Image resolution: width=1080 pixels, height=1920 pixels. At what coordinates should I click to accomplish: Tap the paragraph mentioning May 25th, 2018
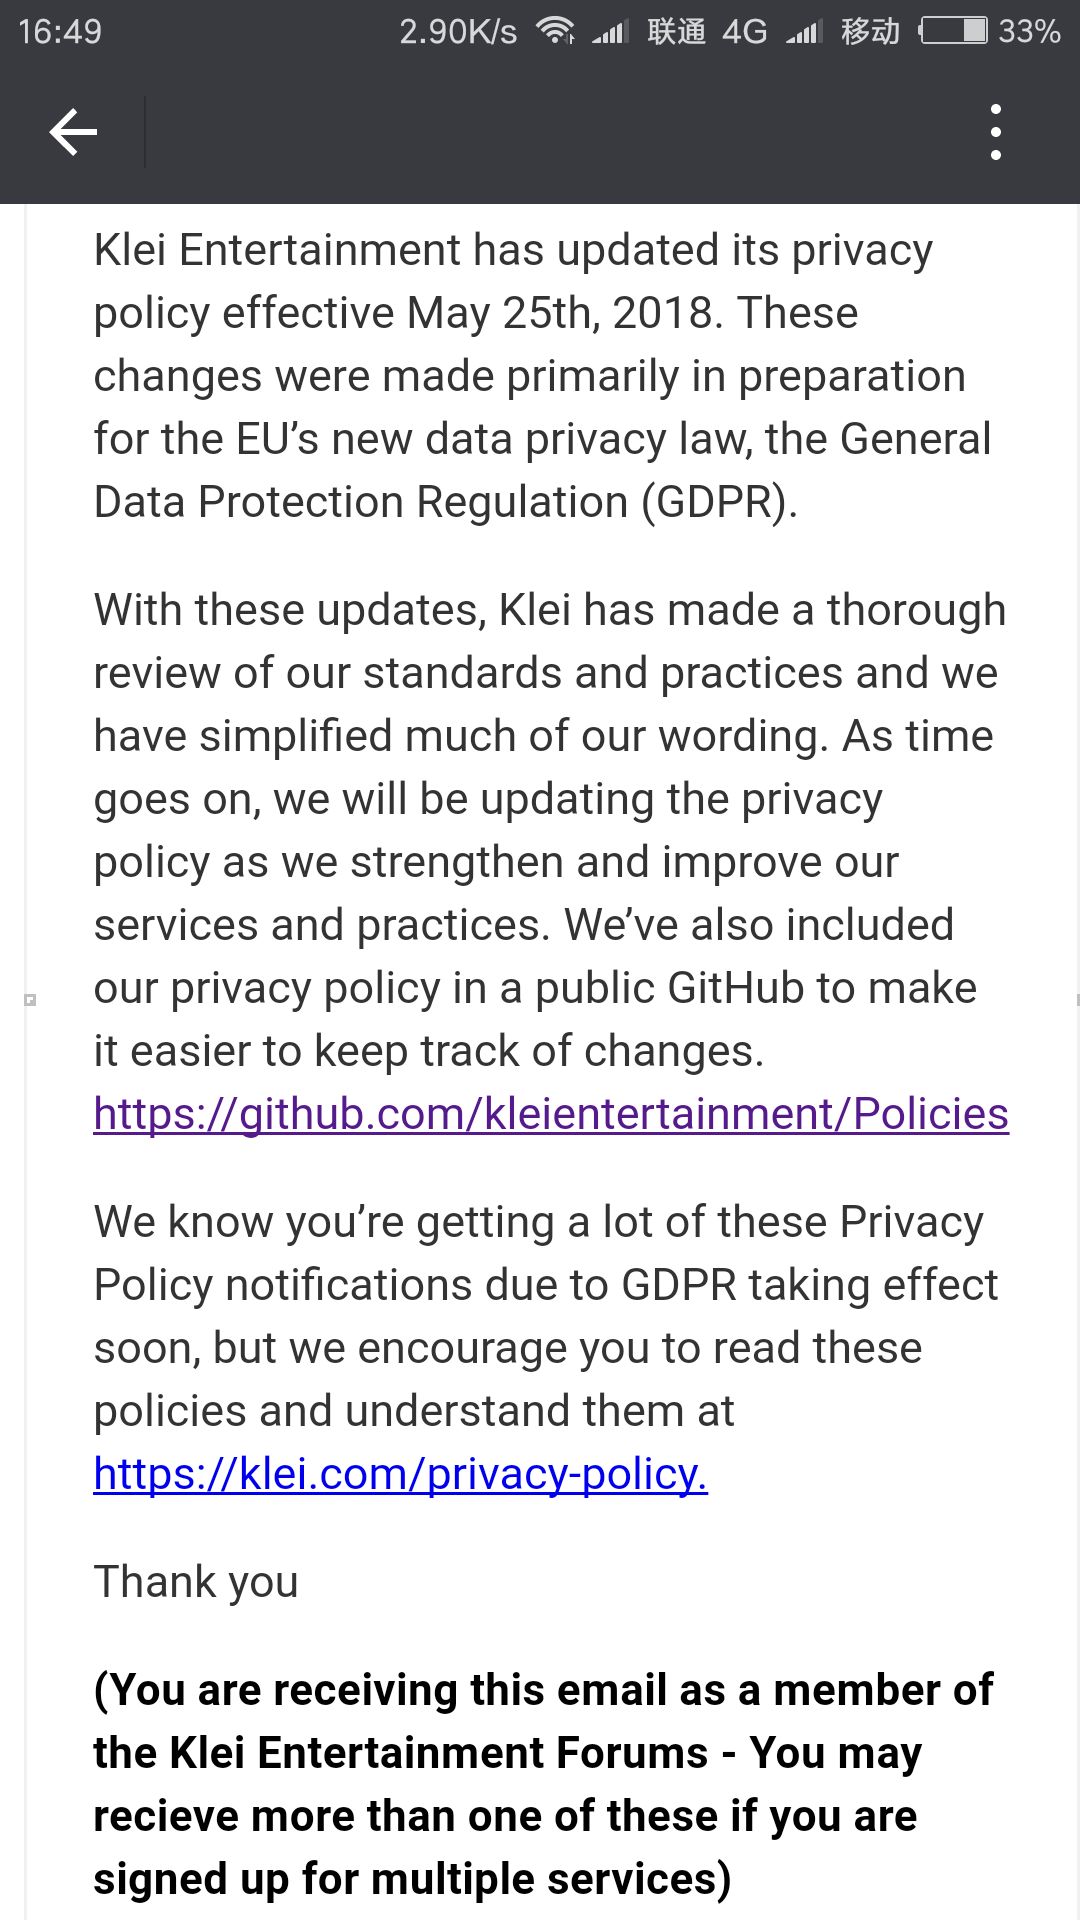[543, 376]
